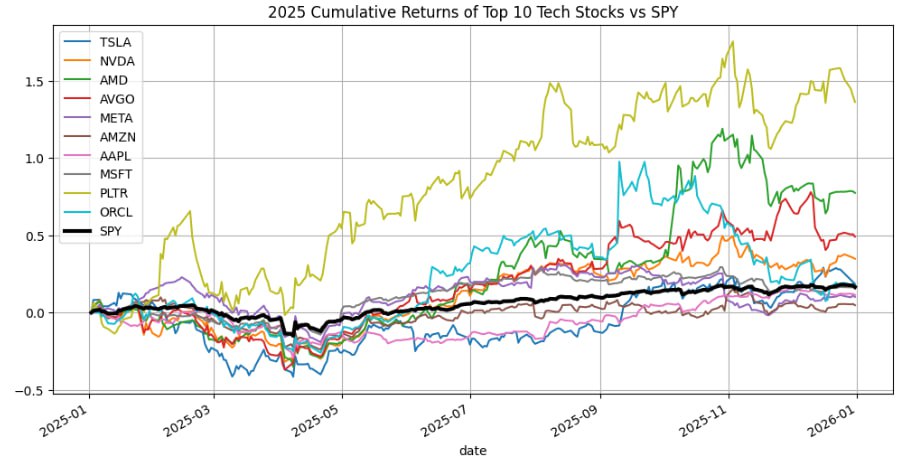
Task: Click the black SPY line swatch in legend
Action: click(79, 236)
